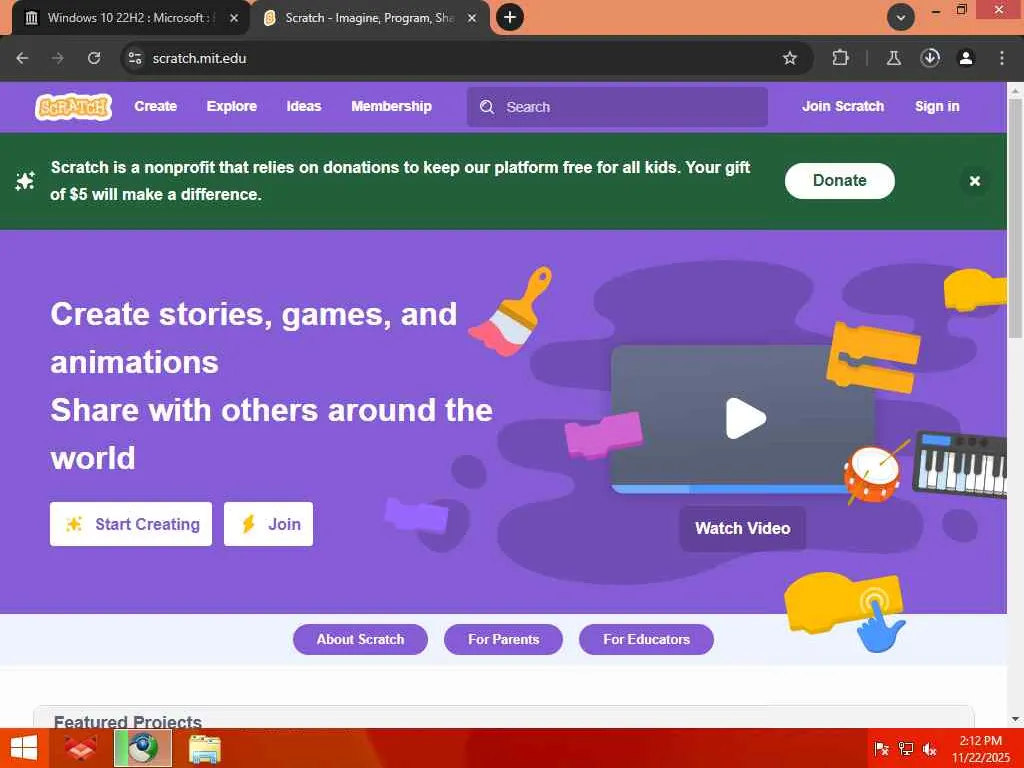Open the browser Extensions puzzle icon
This screenshot has width=1024, height=768.
coord(840,58)
